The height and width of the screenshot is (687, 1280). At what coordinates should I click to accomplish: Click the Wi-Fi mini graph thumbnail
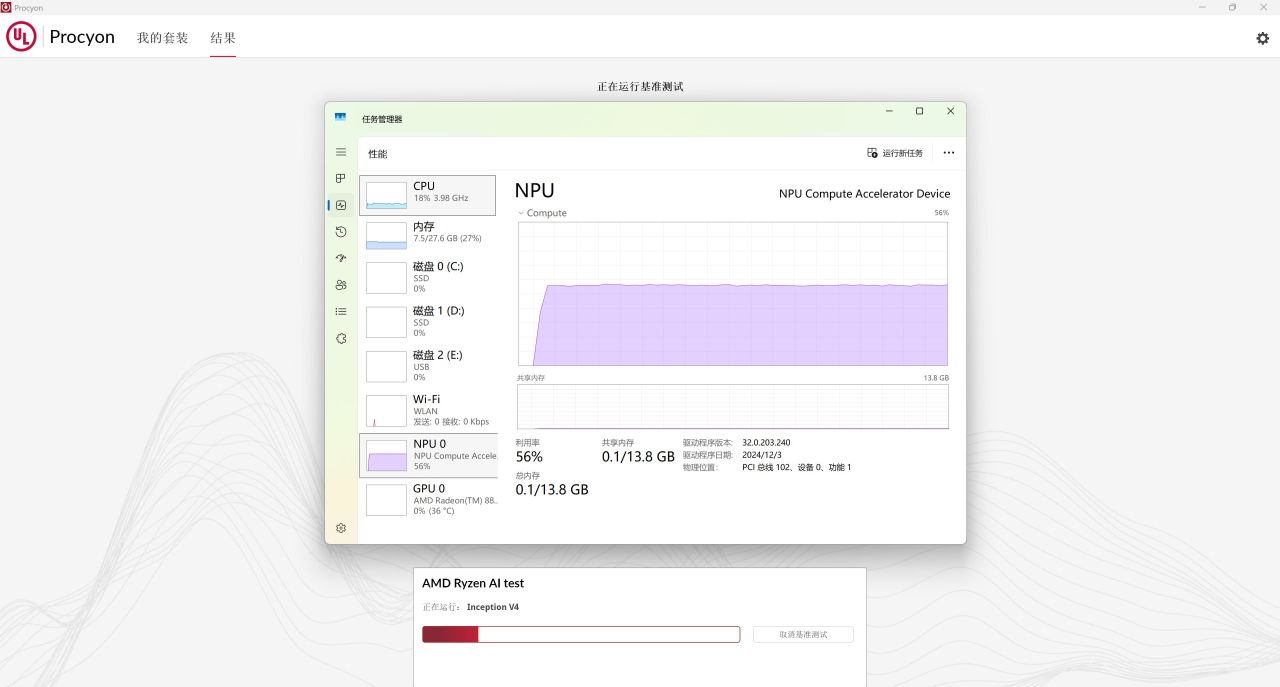point(386,411)
